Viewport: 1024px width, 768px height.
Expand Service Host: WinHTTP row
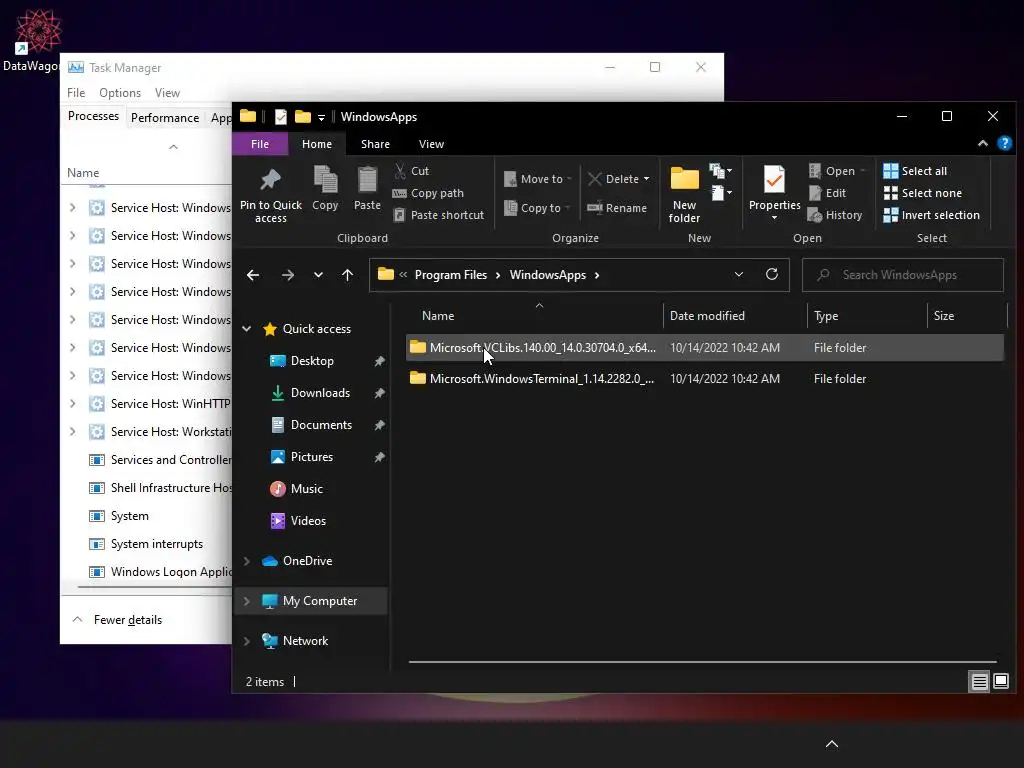coord(72,404)
